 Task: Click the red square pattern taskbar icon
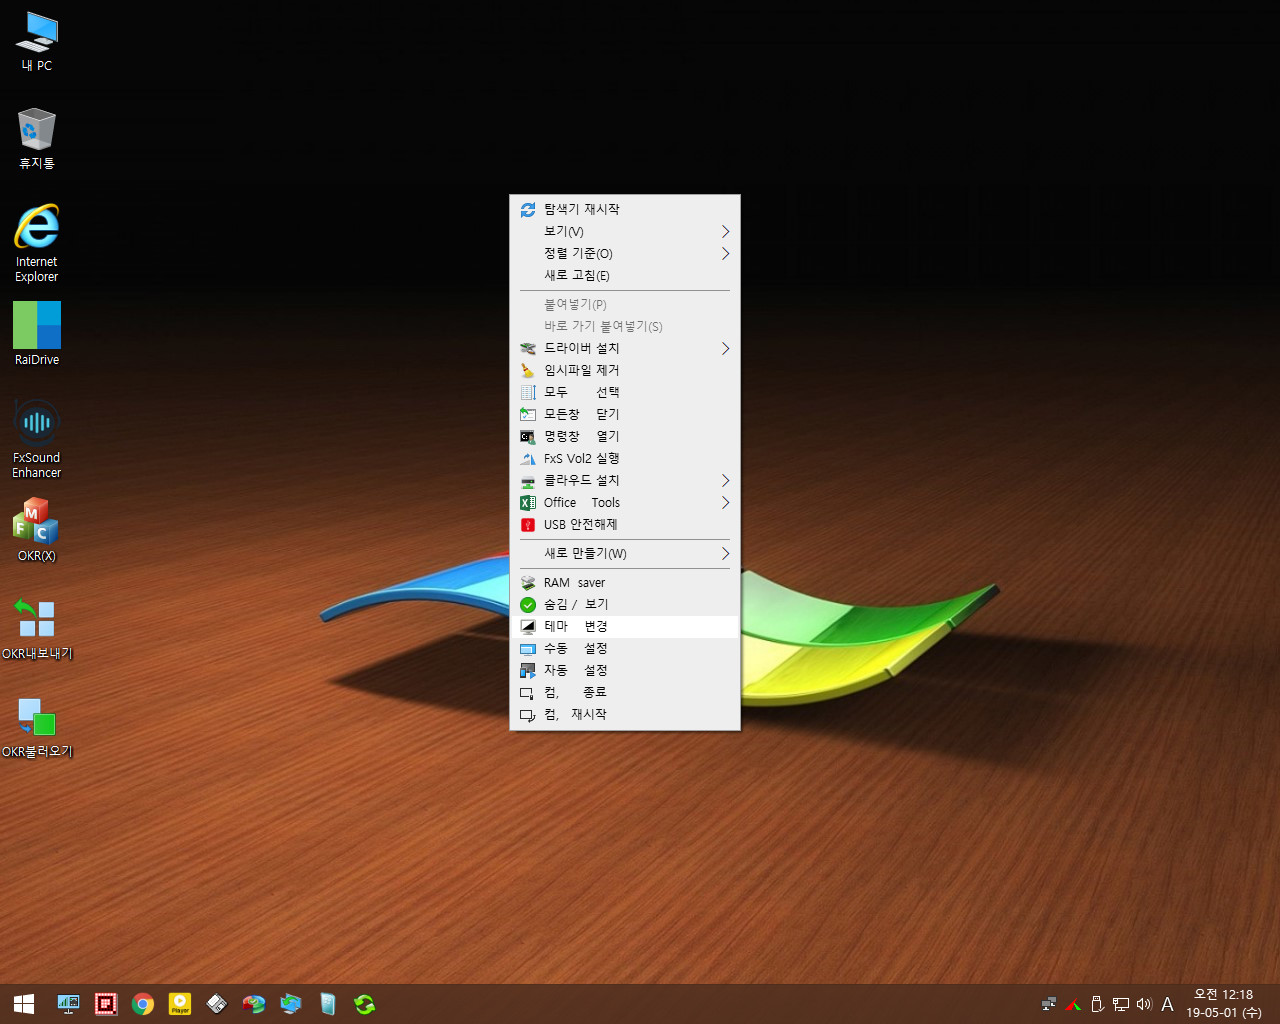(x=106, y=1004)
